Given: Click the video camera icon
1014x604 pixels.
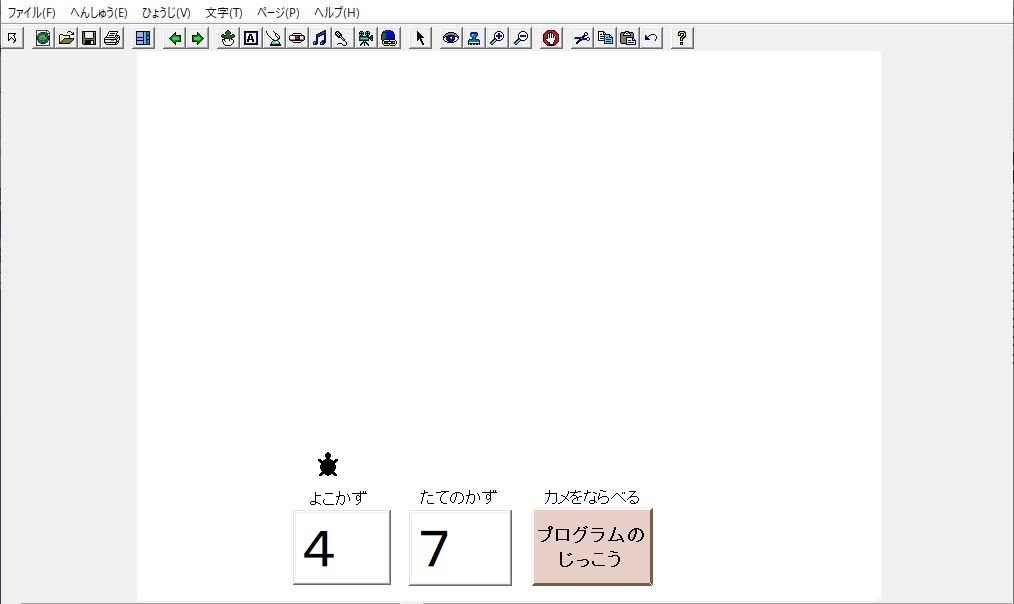Looking at the screenshot, I should [366, 38].
